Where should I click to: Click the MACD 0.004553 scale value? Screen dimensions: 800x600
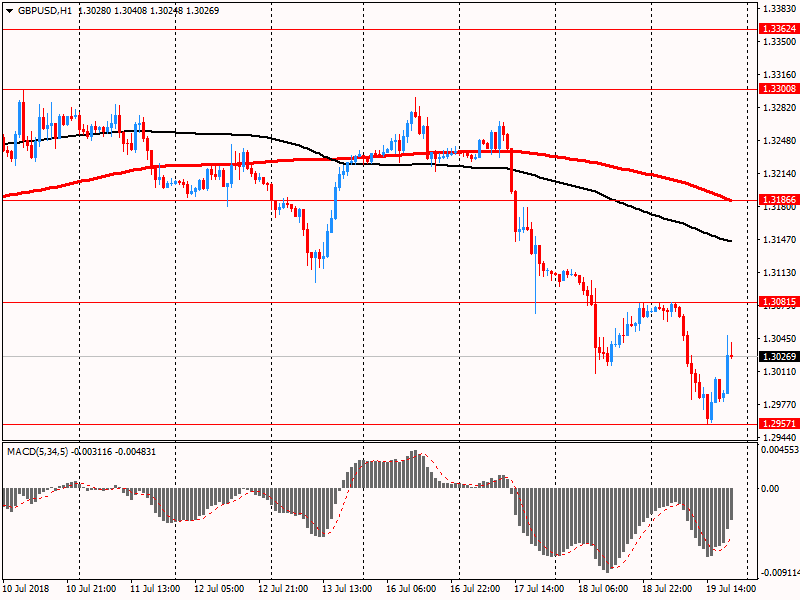[x=780, y=449]
